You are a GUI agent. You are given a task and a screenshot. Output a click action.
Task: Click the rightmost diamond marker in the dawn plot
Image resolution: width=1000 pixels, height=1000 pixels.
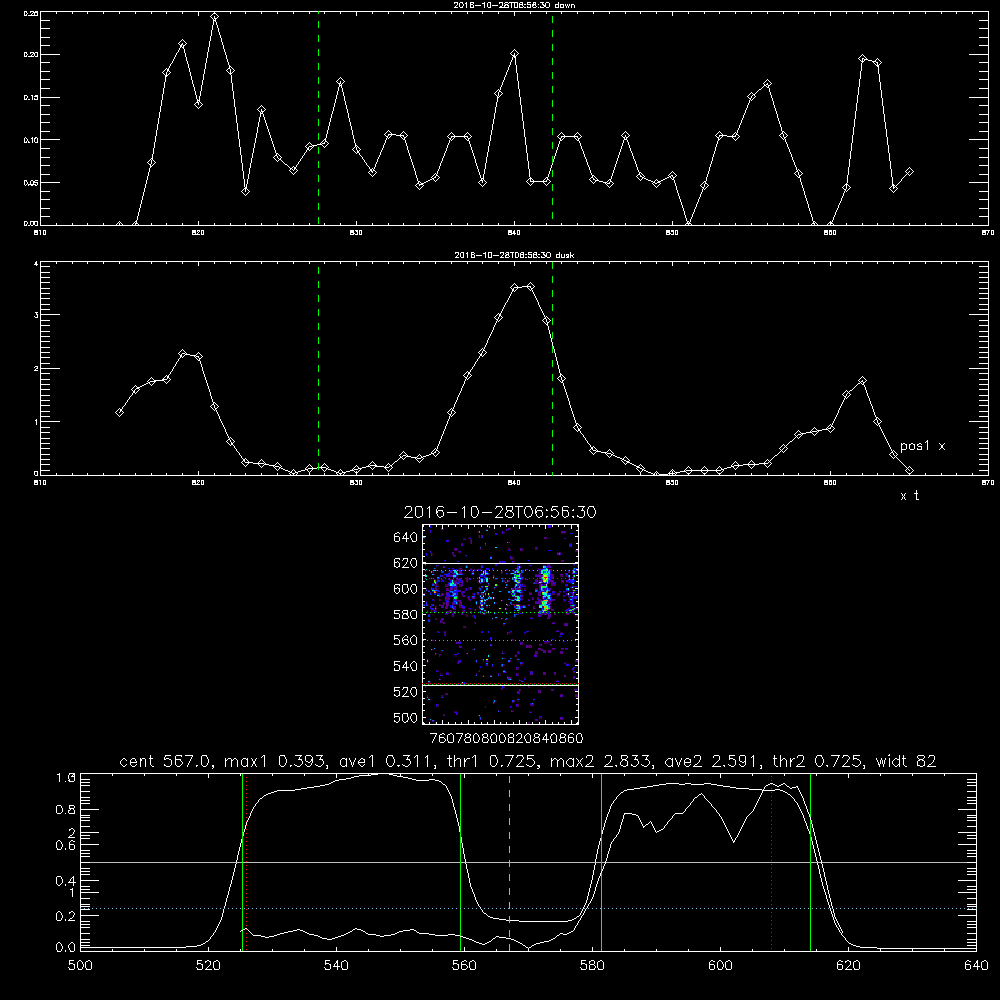(x=909, y=172)
